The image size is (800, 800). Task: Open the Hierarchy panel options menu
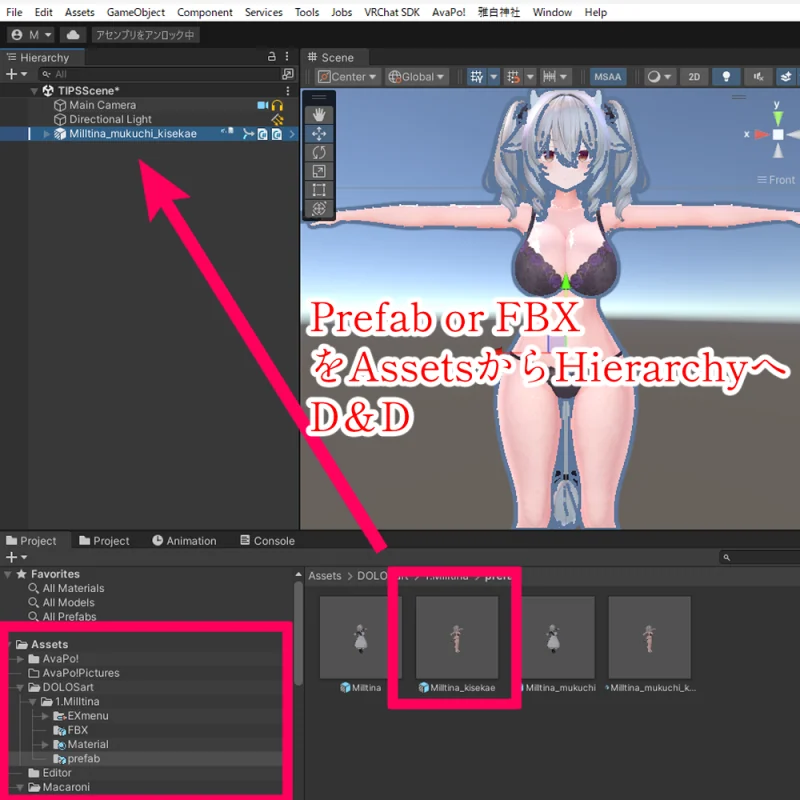pos(287,57)
